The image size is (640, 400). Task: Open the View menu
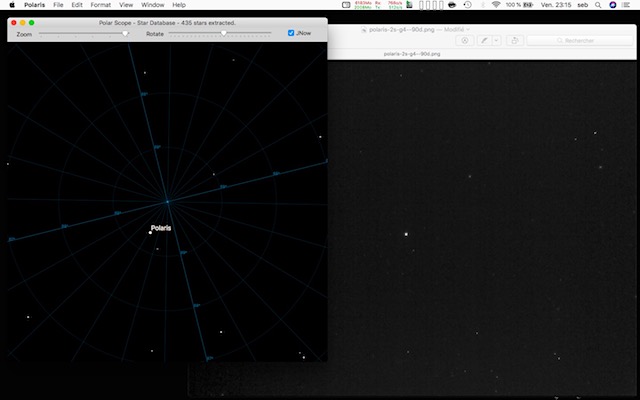point(126,5)
